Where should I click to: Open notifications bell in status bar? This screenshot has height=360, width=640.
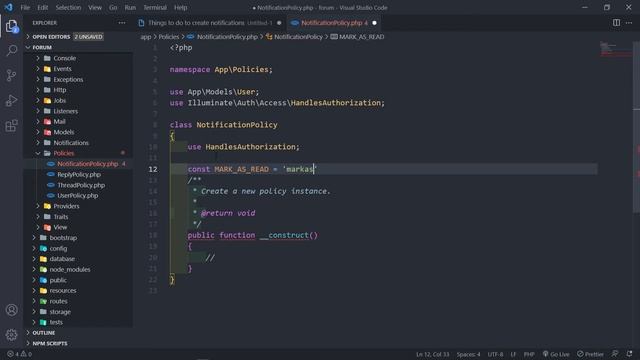pos(629,354)
